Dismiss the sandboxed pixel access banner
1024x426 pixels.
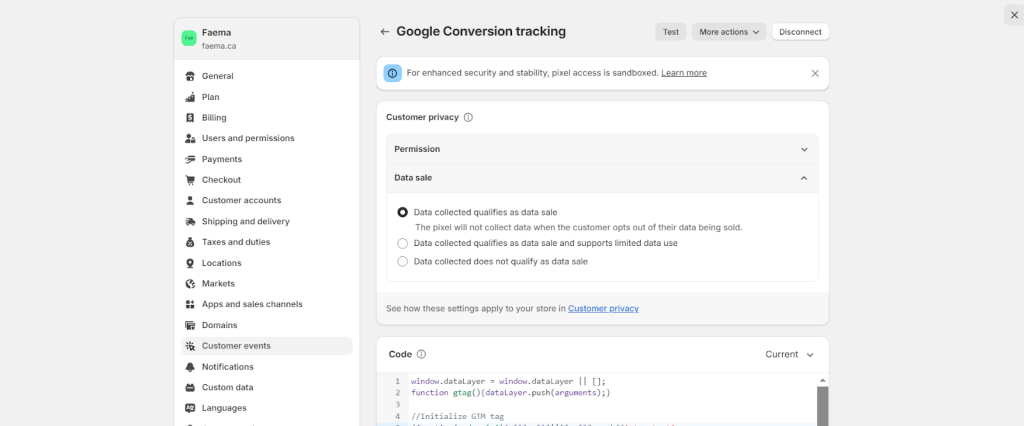point(815,73)
